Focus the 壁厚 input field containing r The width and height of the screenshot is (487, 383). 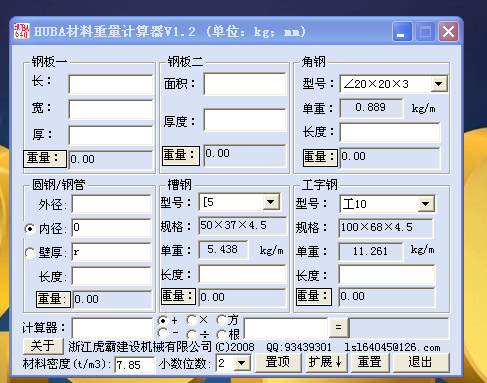click(112, 252)
